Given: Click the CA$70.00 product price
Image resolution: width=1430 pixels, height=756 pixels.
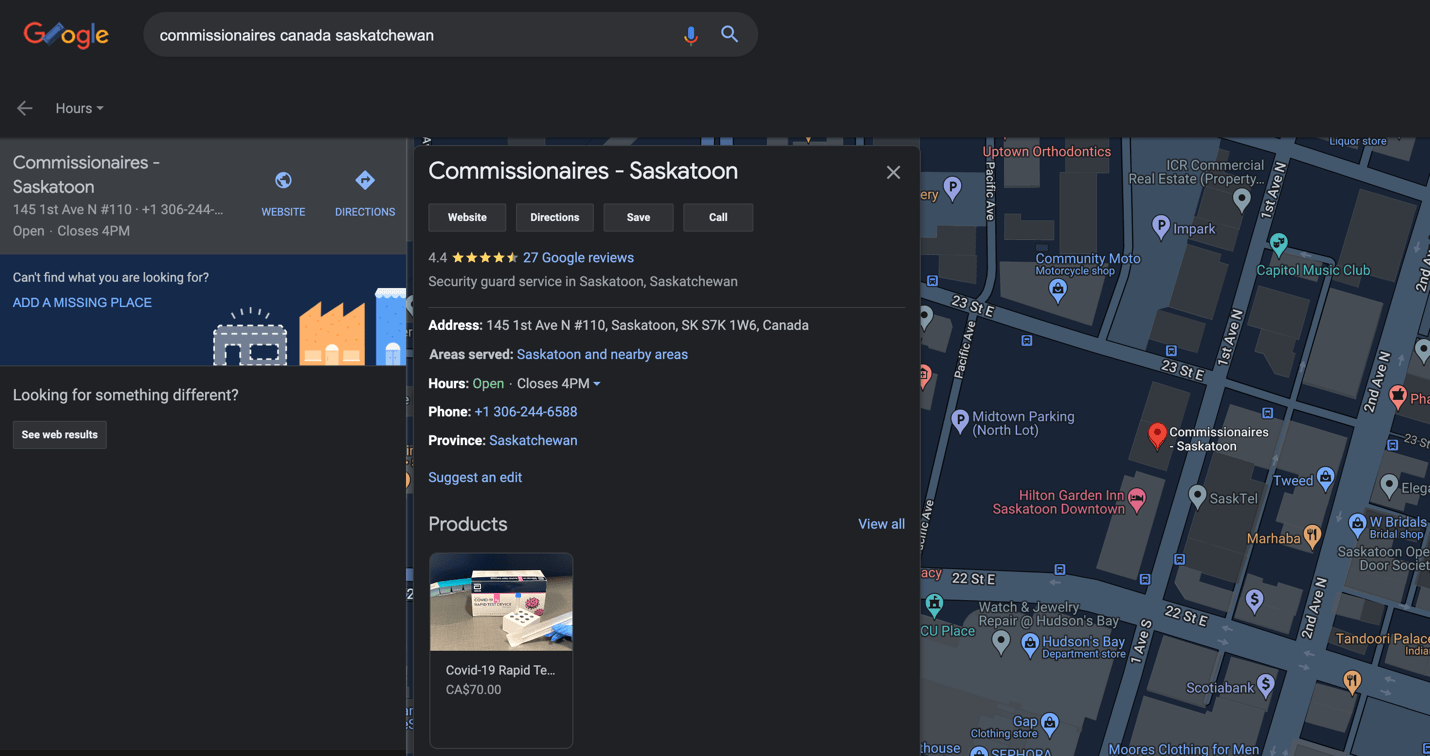Looking at the screenshot, I should [x=473, y=690].
